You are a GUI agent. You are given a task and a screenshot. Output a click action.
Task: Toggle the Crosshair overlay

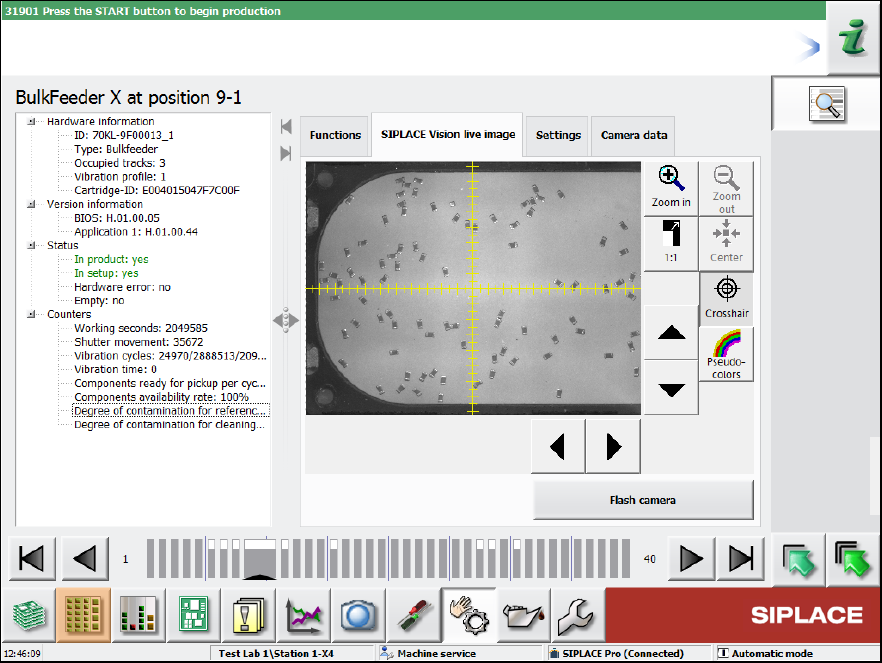click(726, 299)
